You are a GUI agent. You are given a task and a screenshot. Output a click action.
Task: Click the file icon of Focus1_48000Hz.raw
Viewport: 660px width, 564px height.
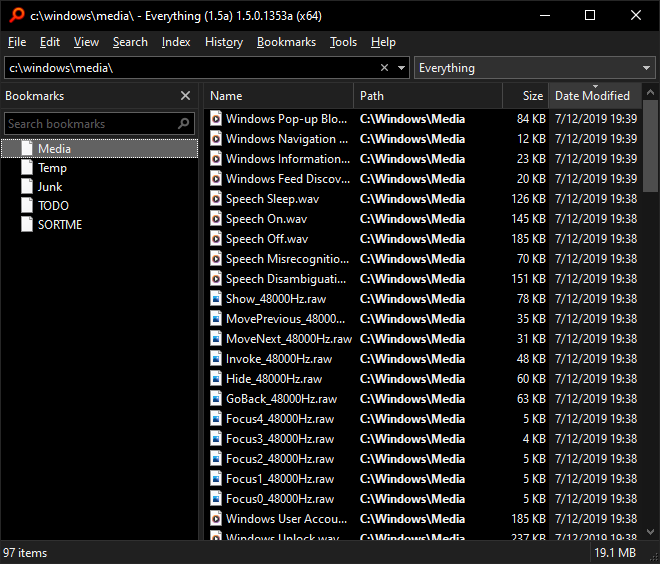point(216,479)
